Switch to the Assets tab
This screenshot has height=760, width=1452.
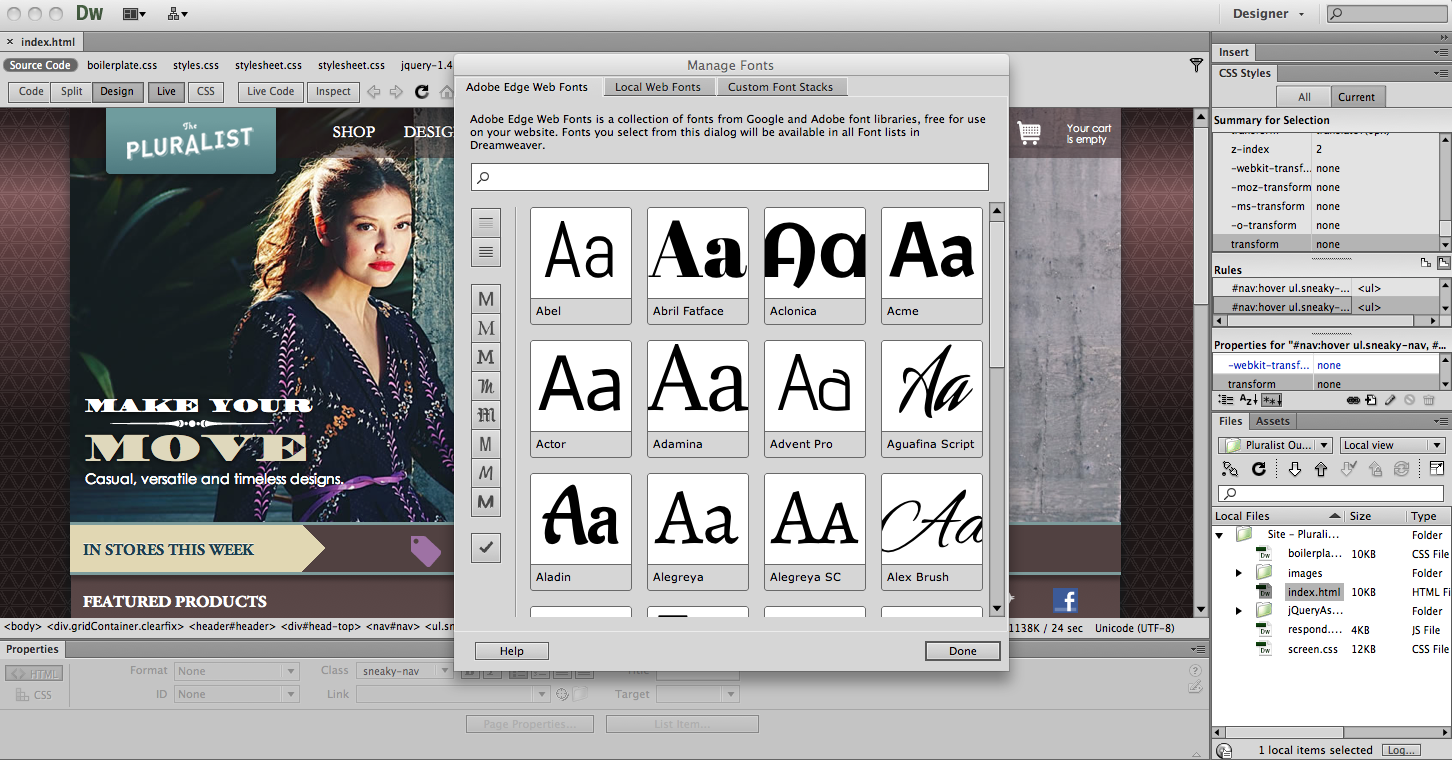[1272, 421]
